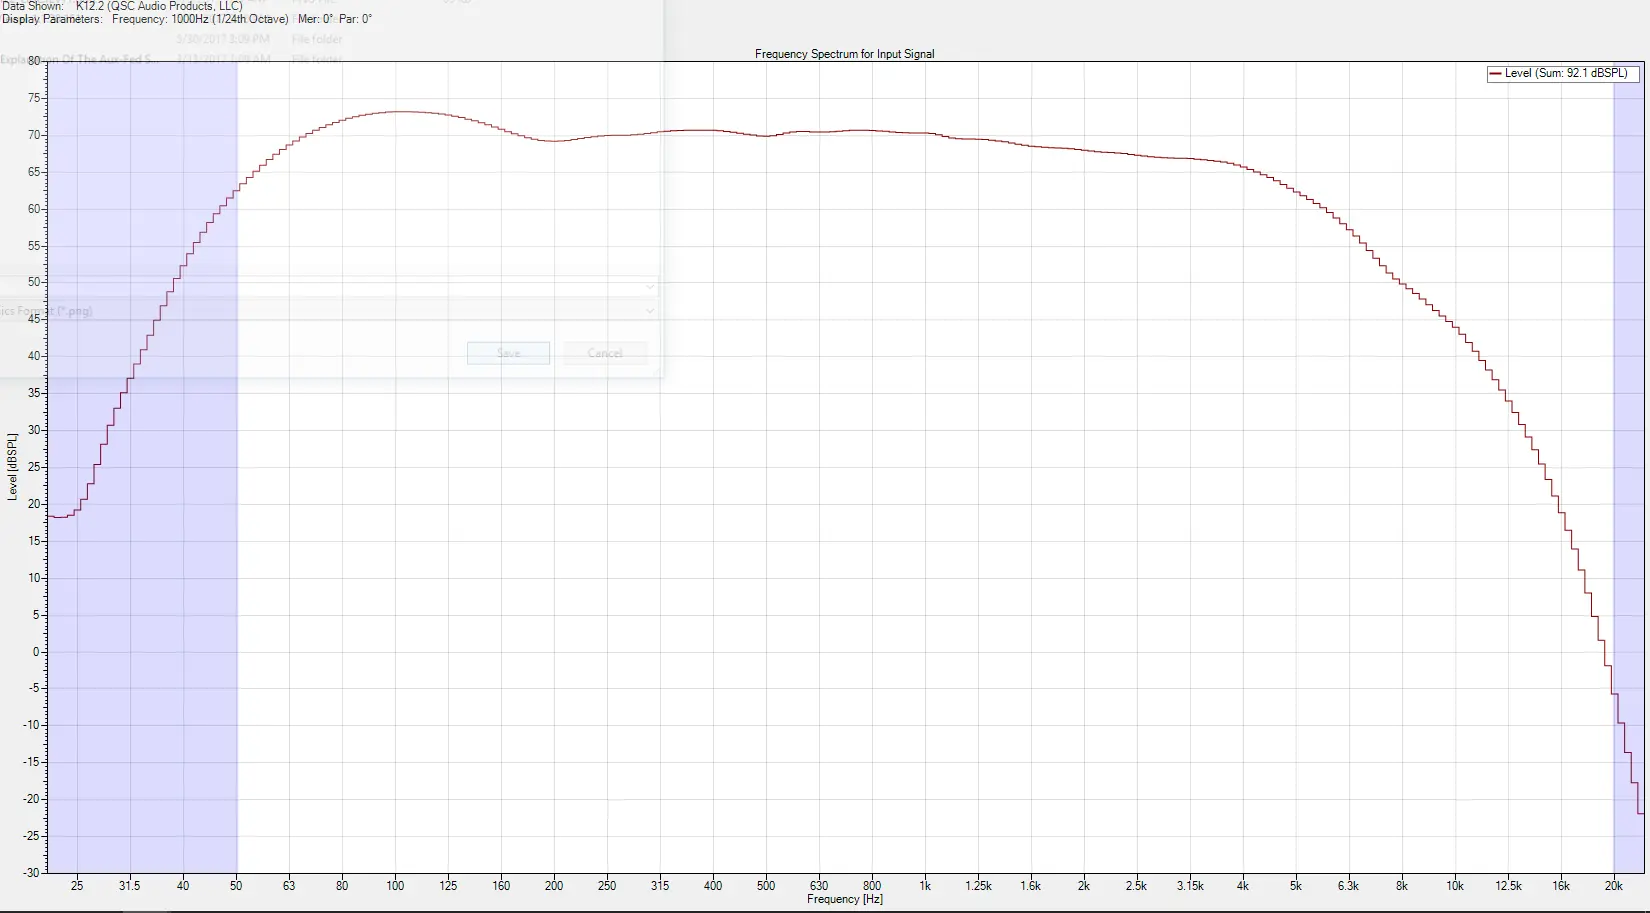
Task: Click the faded Save button in the save dialog
Action: click(x=508, y=353)
